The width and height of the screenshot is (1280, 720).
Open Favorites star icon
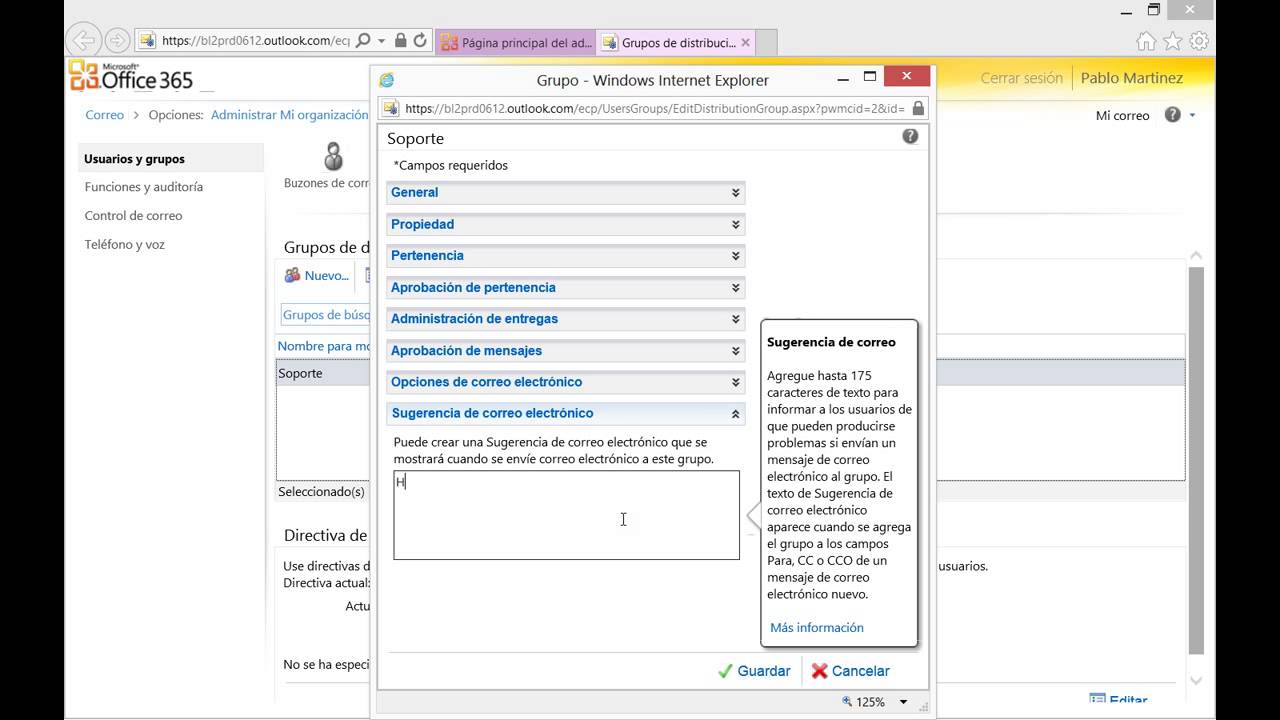click(1172, 41)
